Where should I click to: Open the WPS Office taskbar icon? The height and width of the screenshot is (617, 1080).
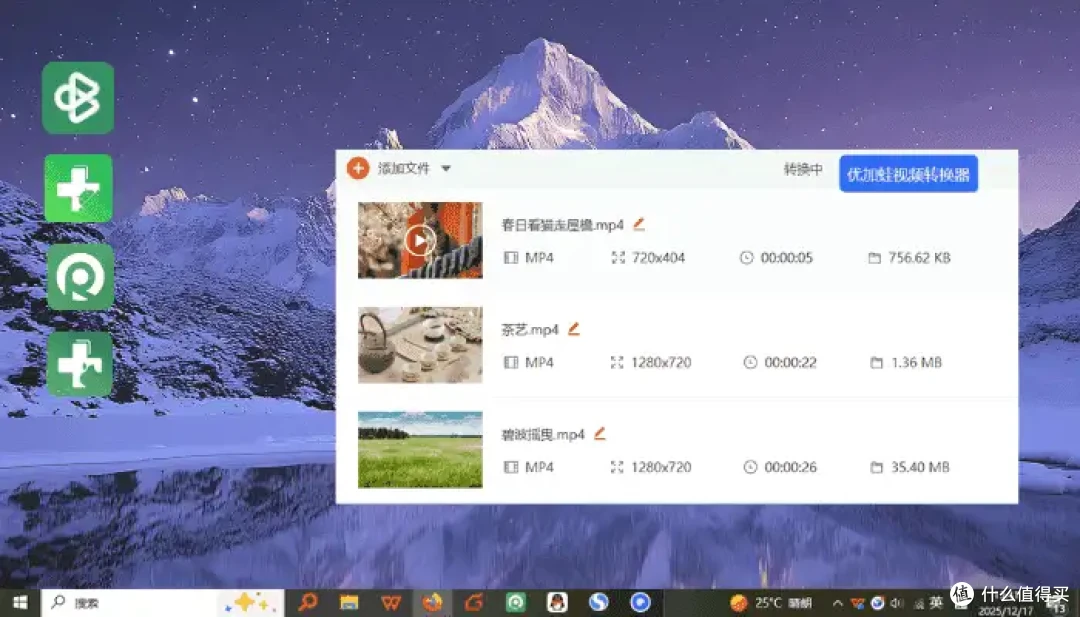(391, 603)
